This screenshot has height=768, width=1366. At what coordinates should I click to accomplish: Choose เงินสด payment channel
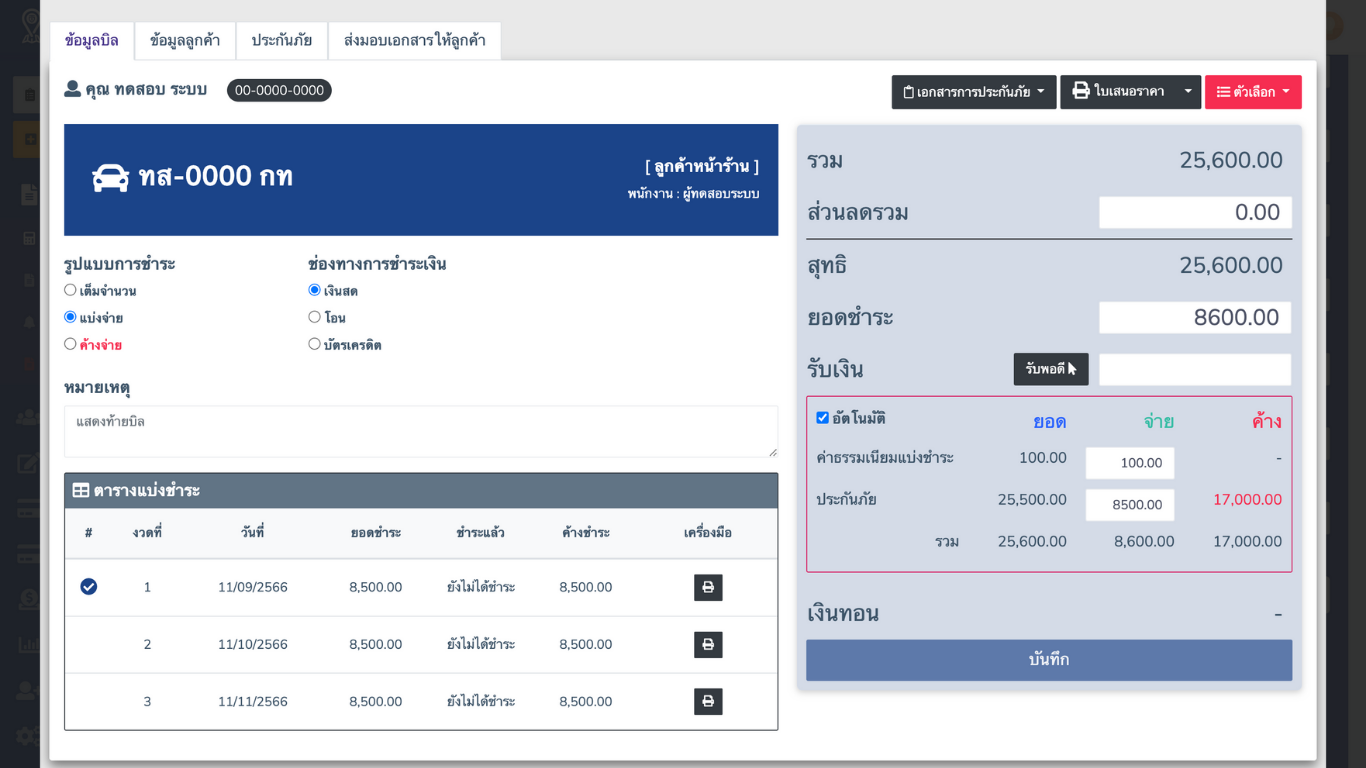click(x=314, y=290)
